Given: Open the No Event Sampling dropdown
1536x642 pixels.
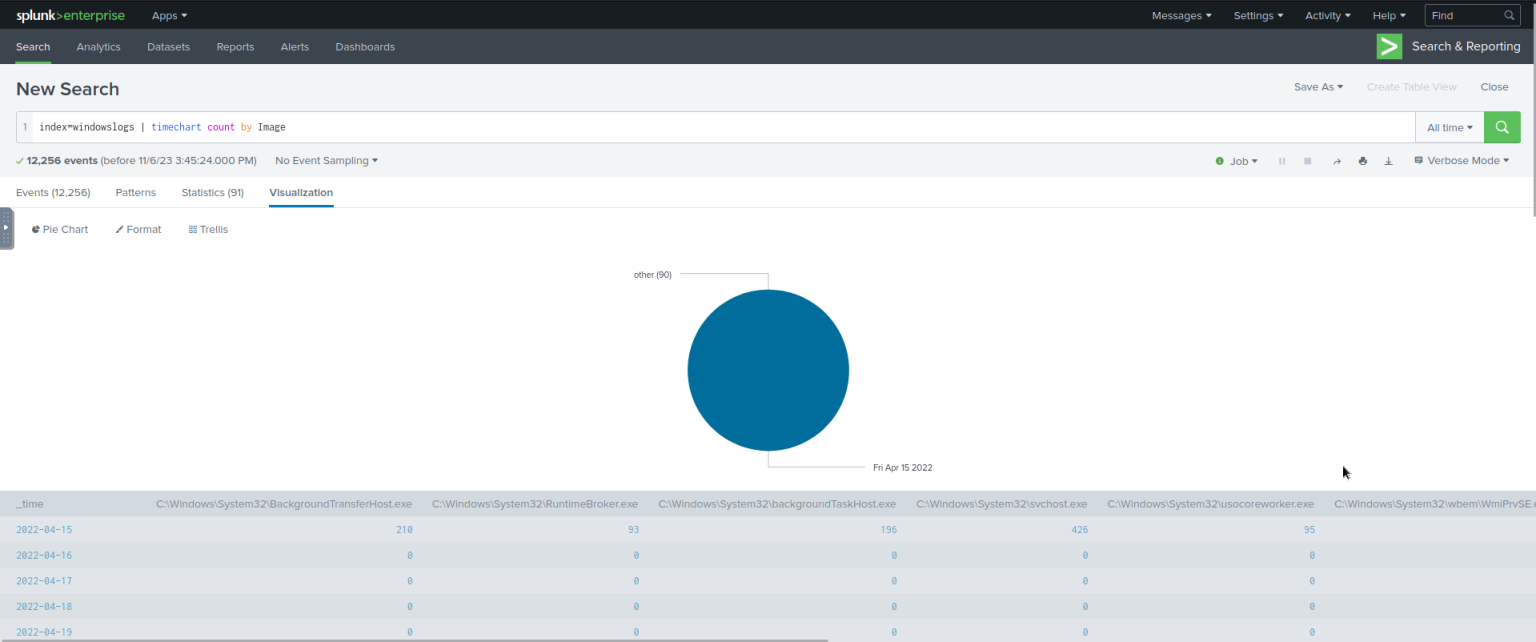Looking at the screenshot, I should (x=325, y=160).
